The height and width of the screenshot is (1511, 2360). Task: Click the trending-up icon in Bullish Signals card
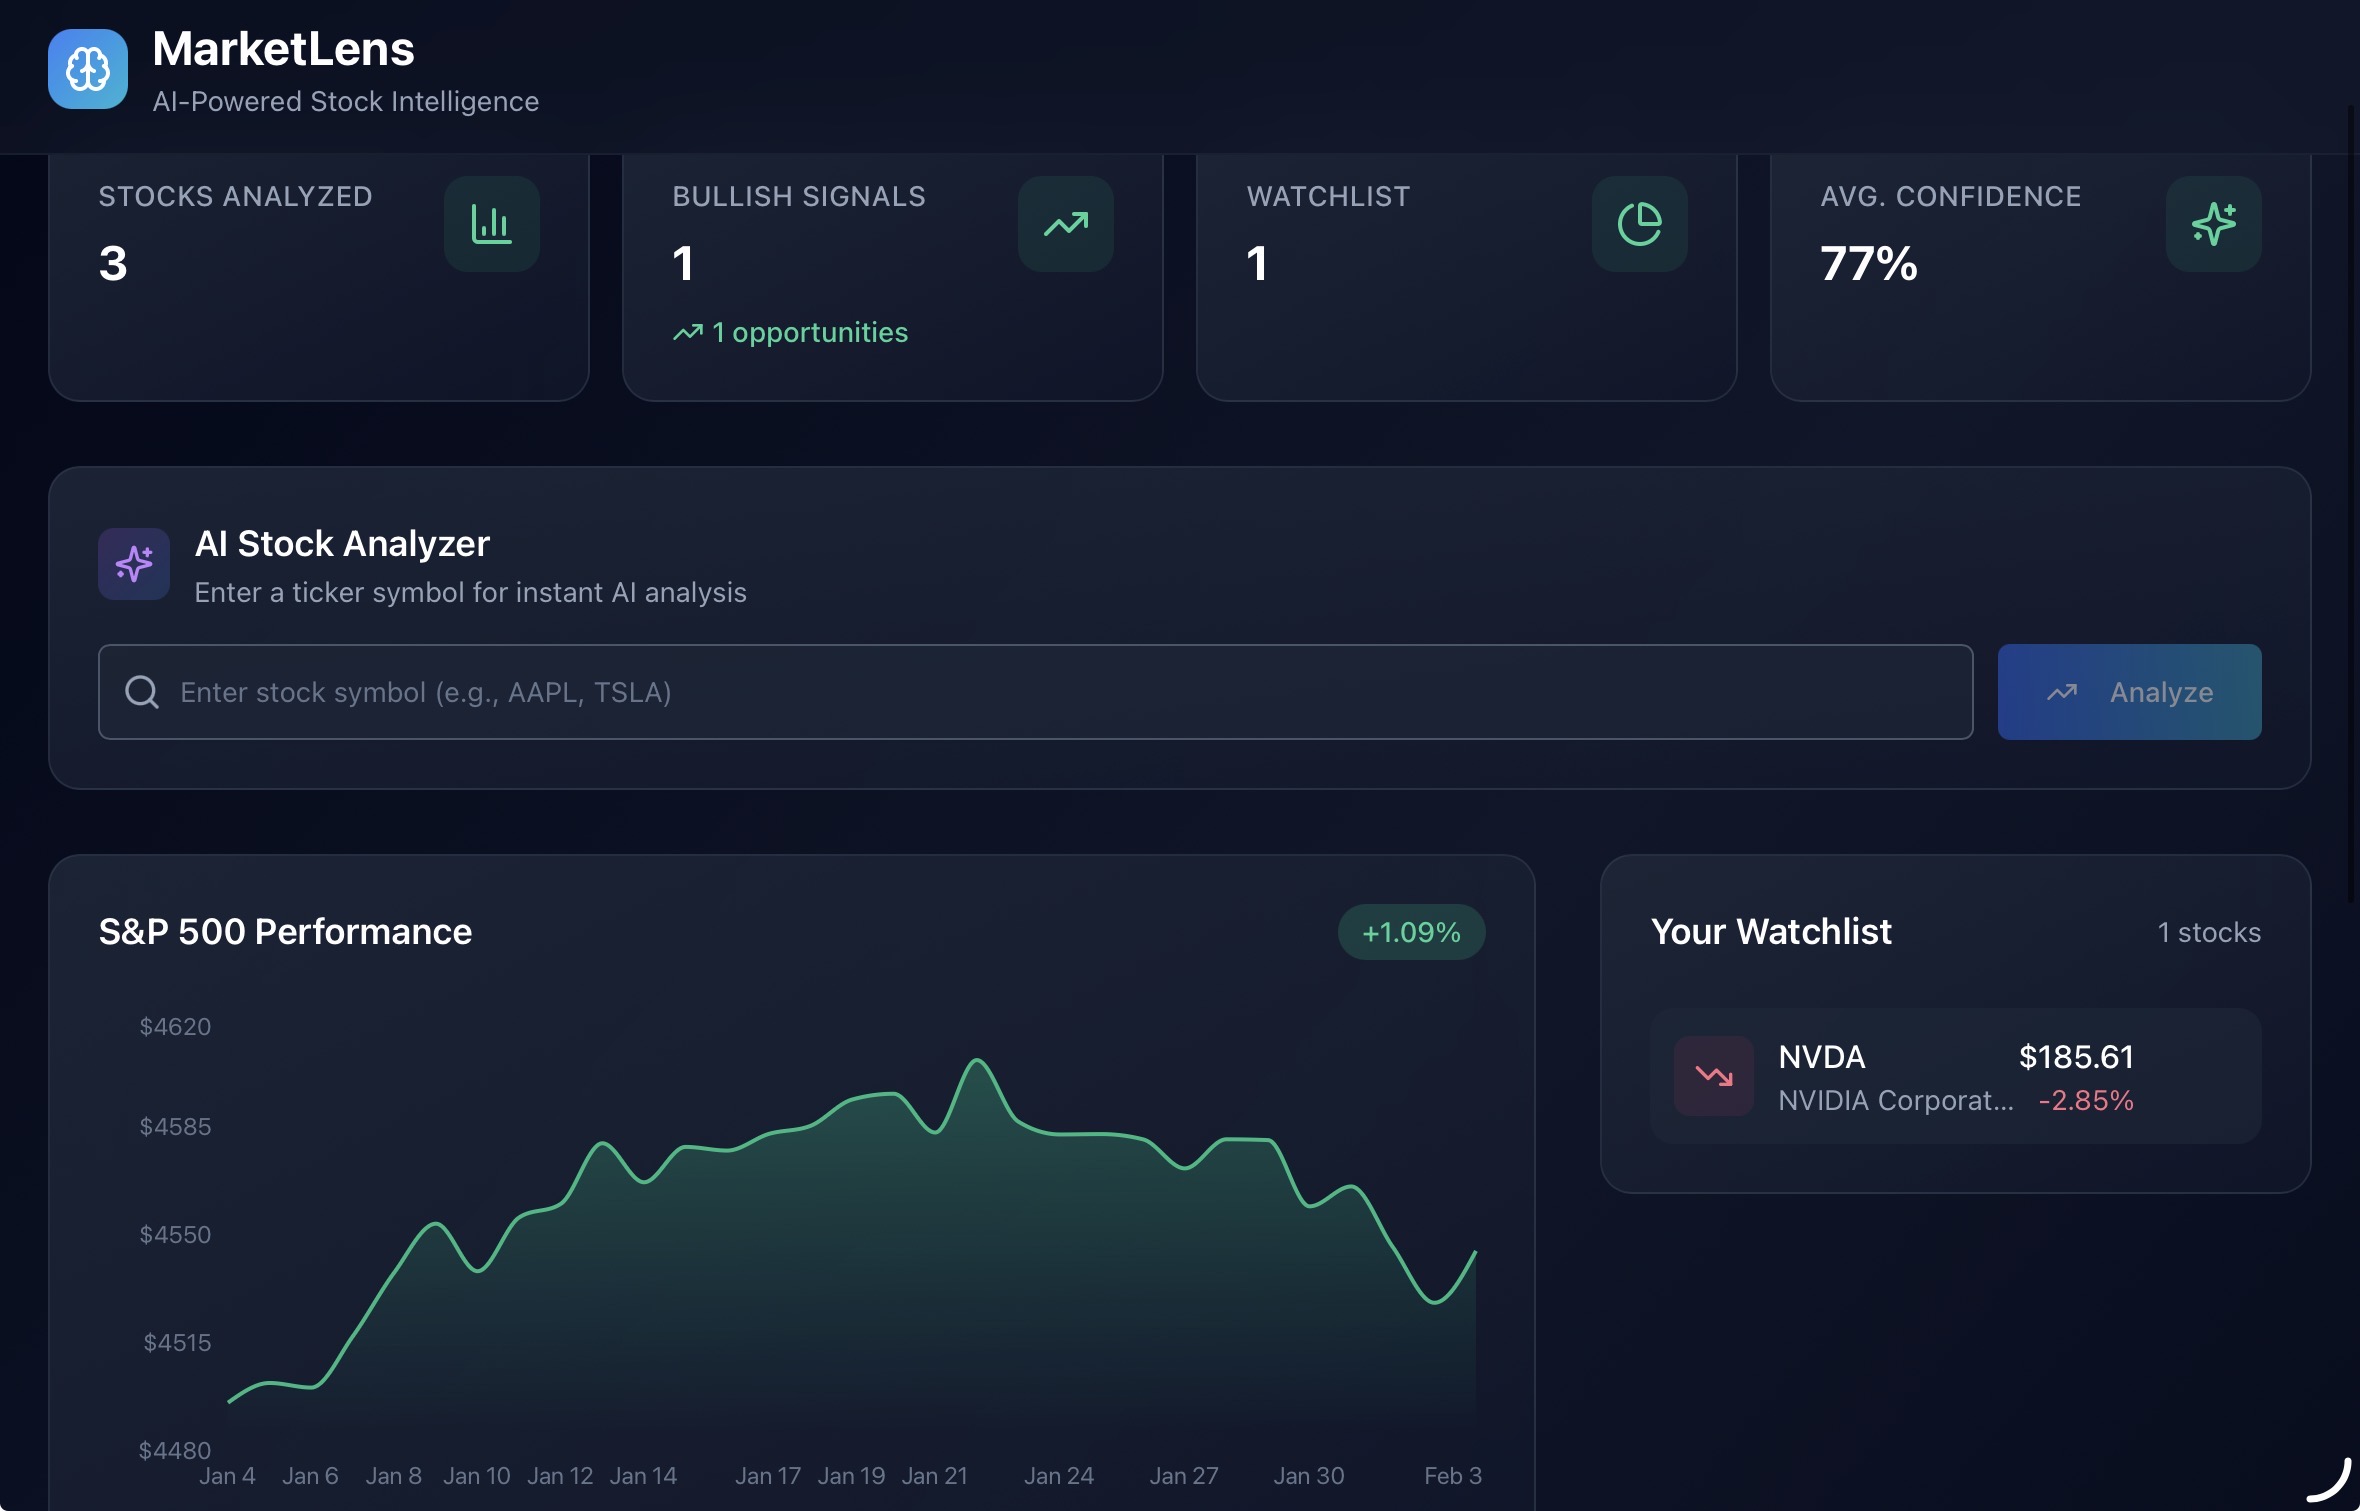[1065, 224]
